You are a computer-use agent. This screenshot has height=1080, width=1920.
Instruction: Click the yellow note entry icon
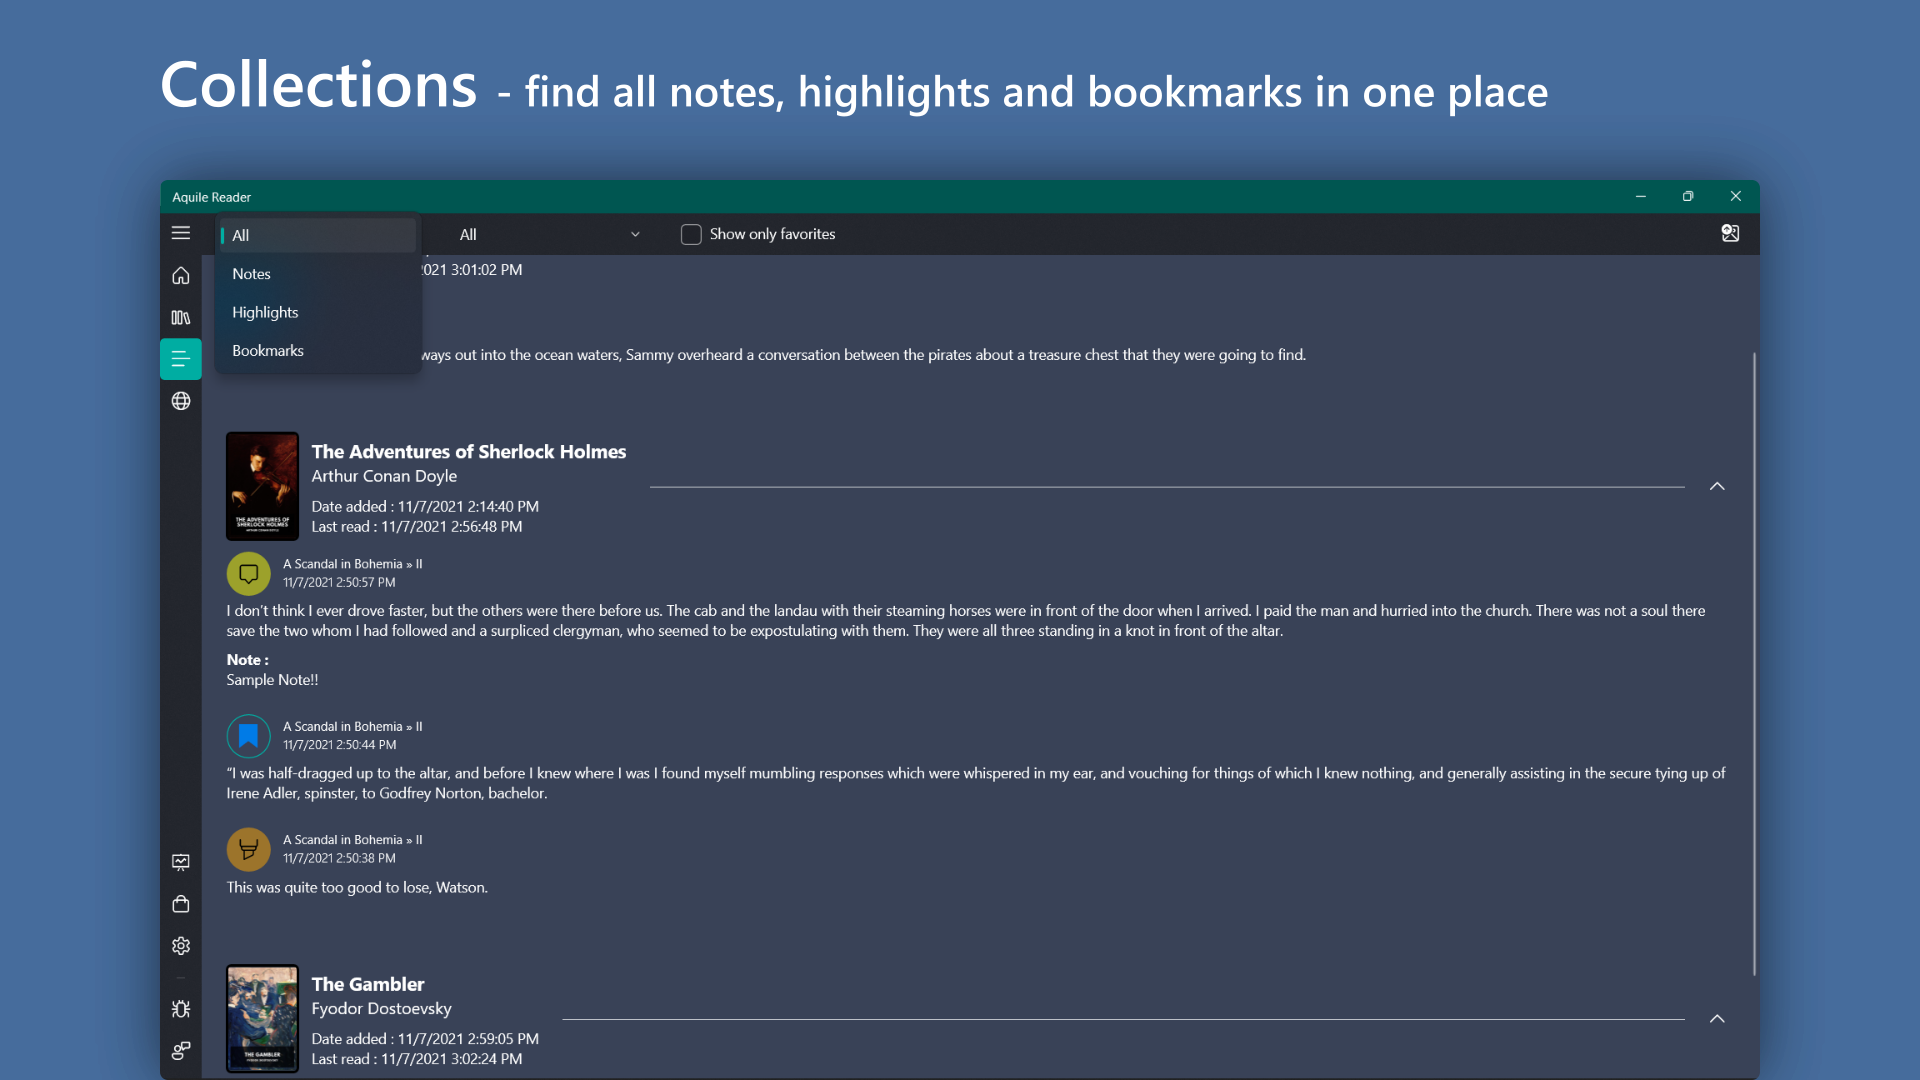click(249, 574)
